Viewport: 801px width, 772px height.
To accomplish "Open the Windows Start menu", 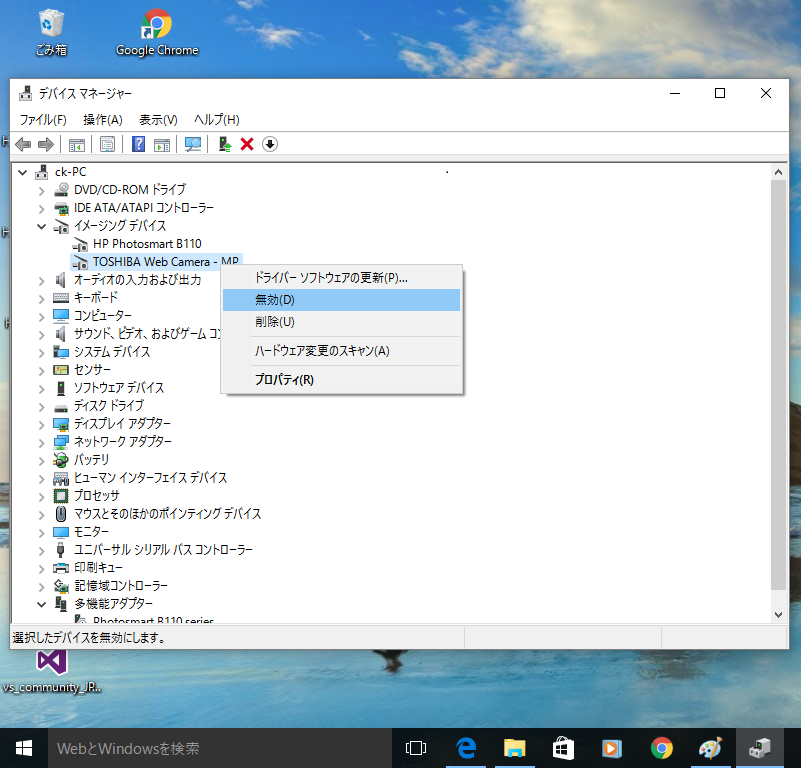I will click(x=23, y=748).
